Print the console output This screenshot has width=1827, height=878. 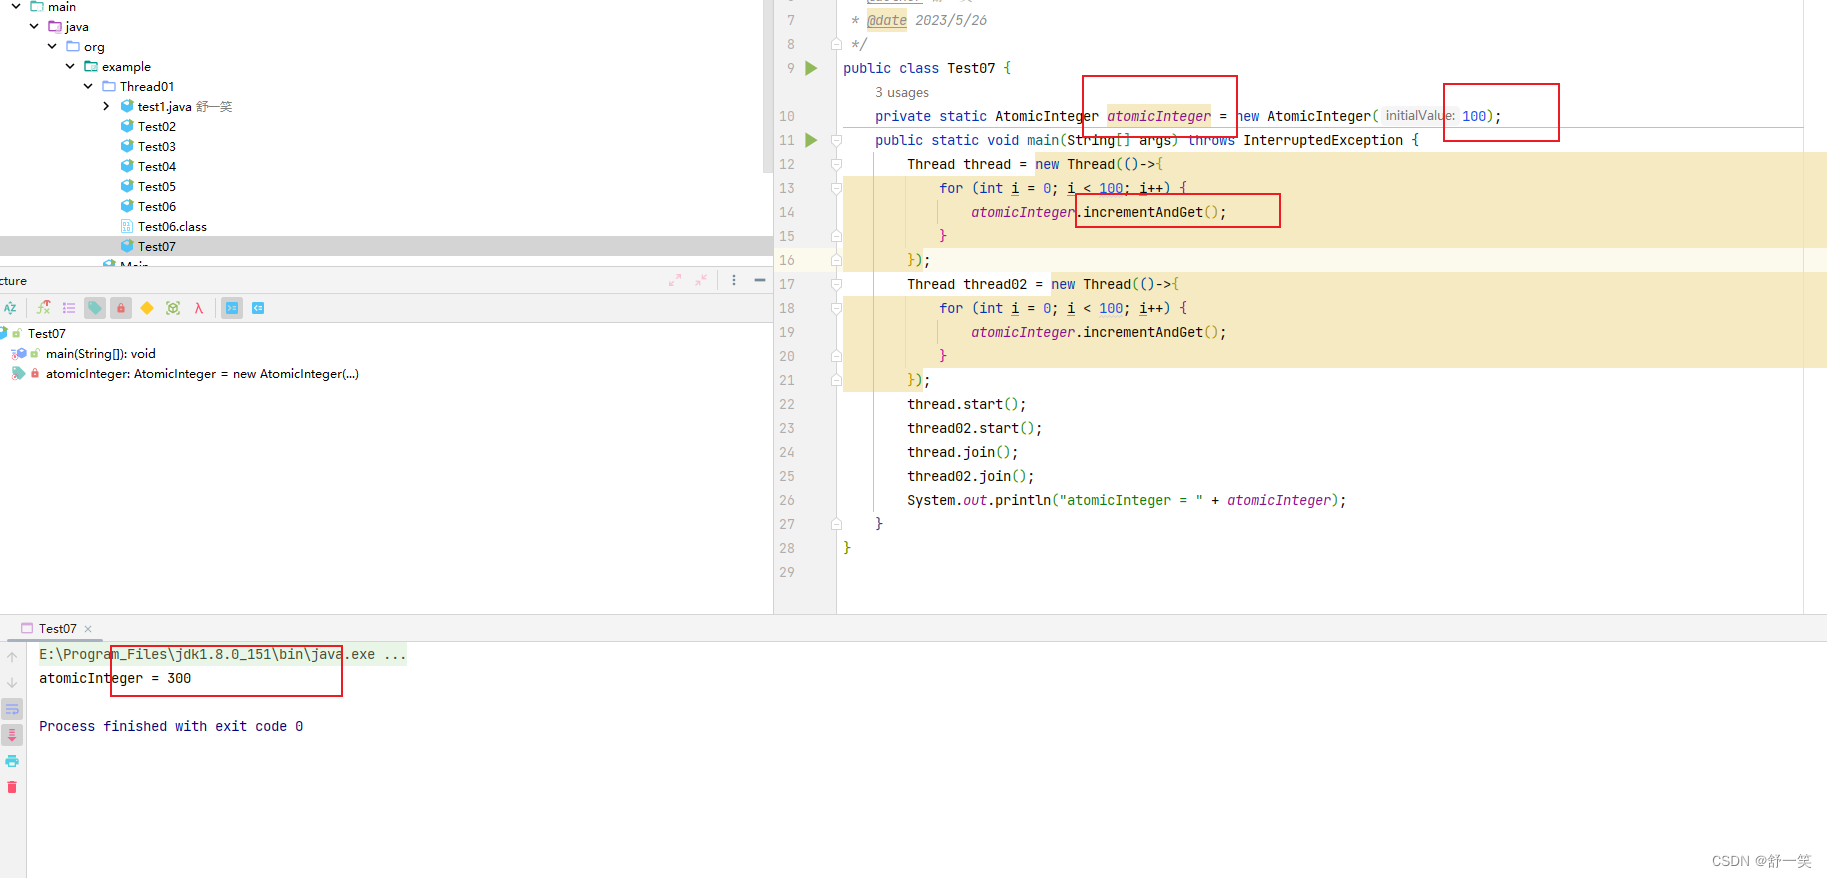tap(12, 761)
